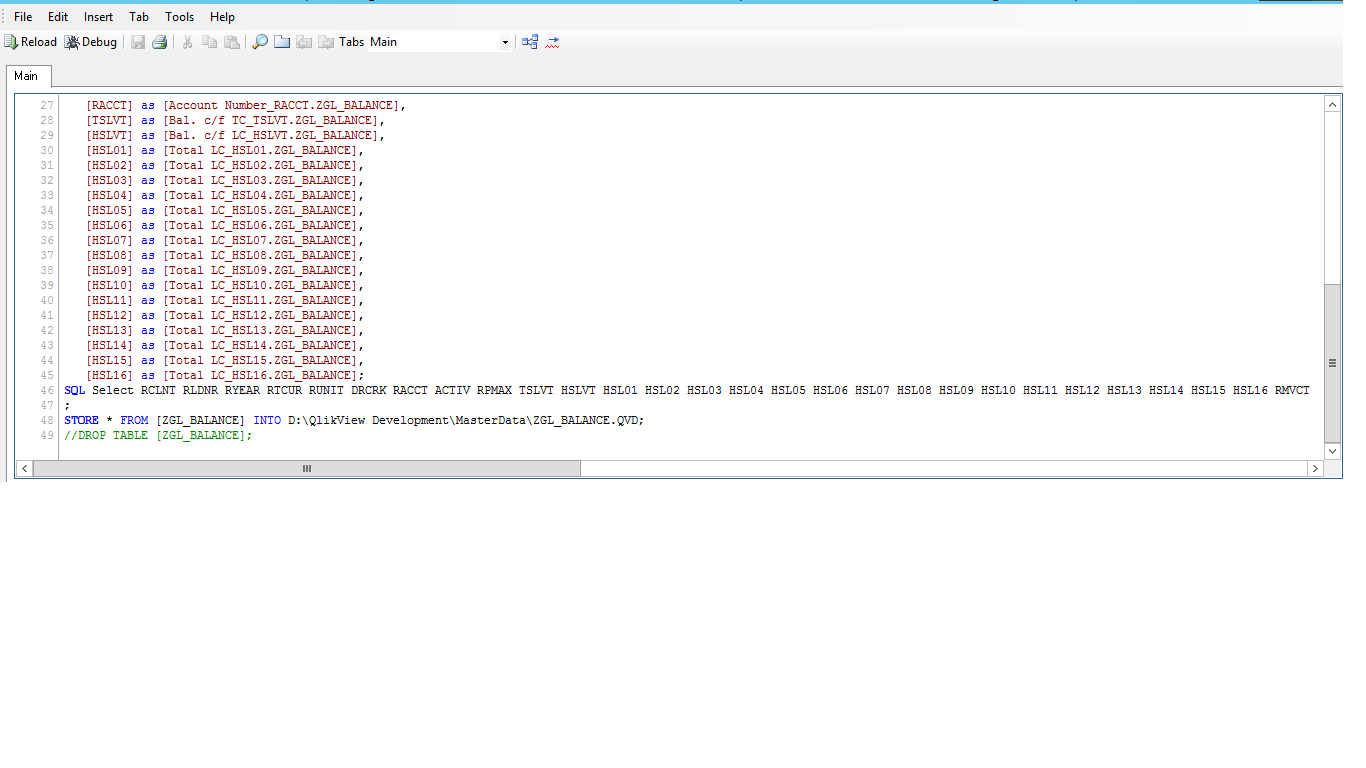Viewport: 1366px width, 768px height.
Task: Click the RMVCT field in the SQL Select line
Action: [1292, 390]
